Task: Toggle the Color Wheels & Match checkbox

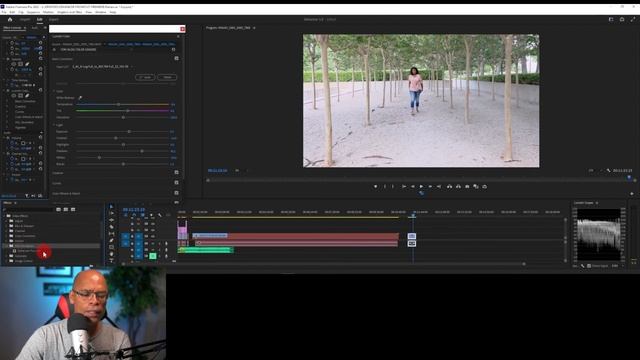Action: 176,193
